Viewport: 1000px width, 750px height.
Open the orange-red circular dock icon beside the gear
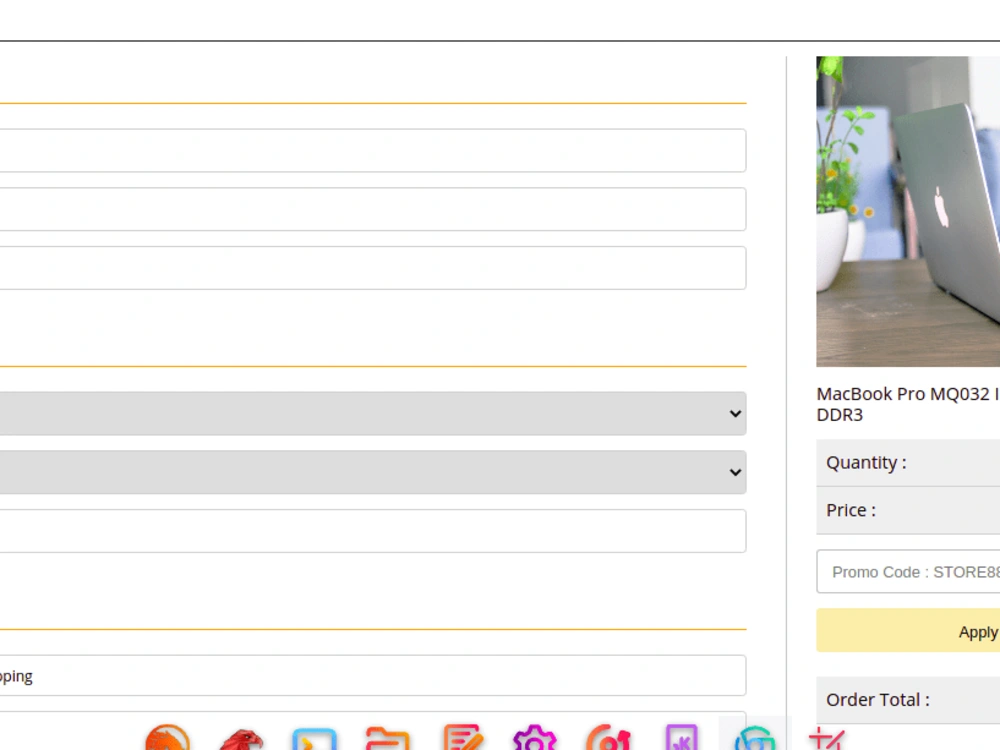click(x=608, y=738)
